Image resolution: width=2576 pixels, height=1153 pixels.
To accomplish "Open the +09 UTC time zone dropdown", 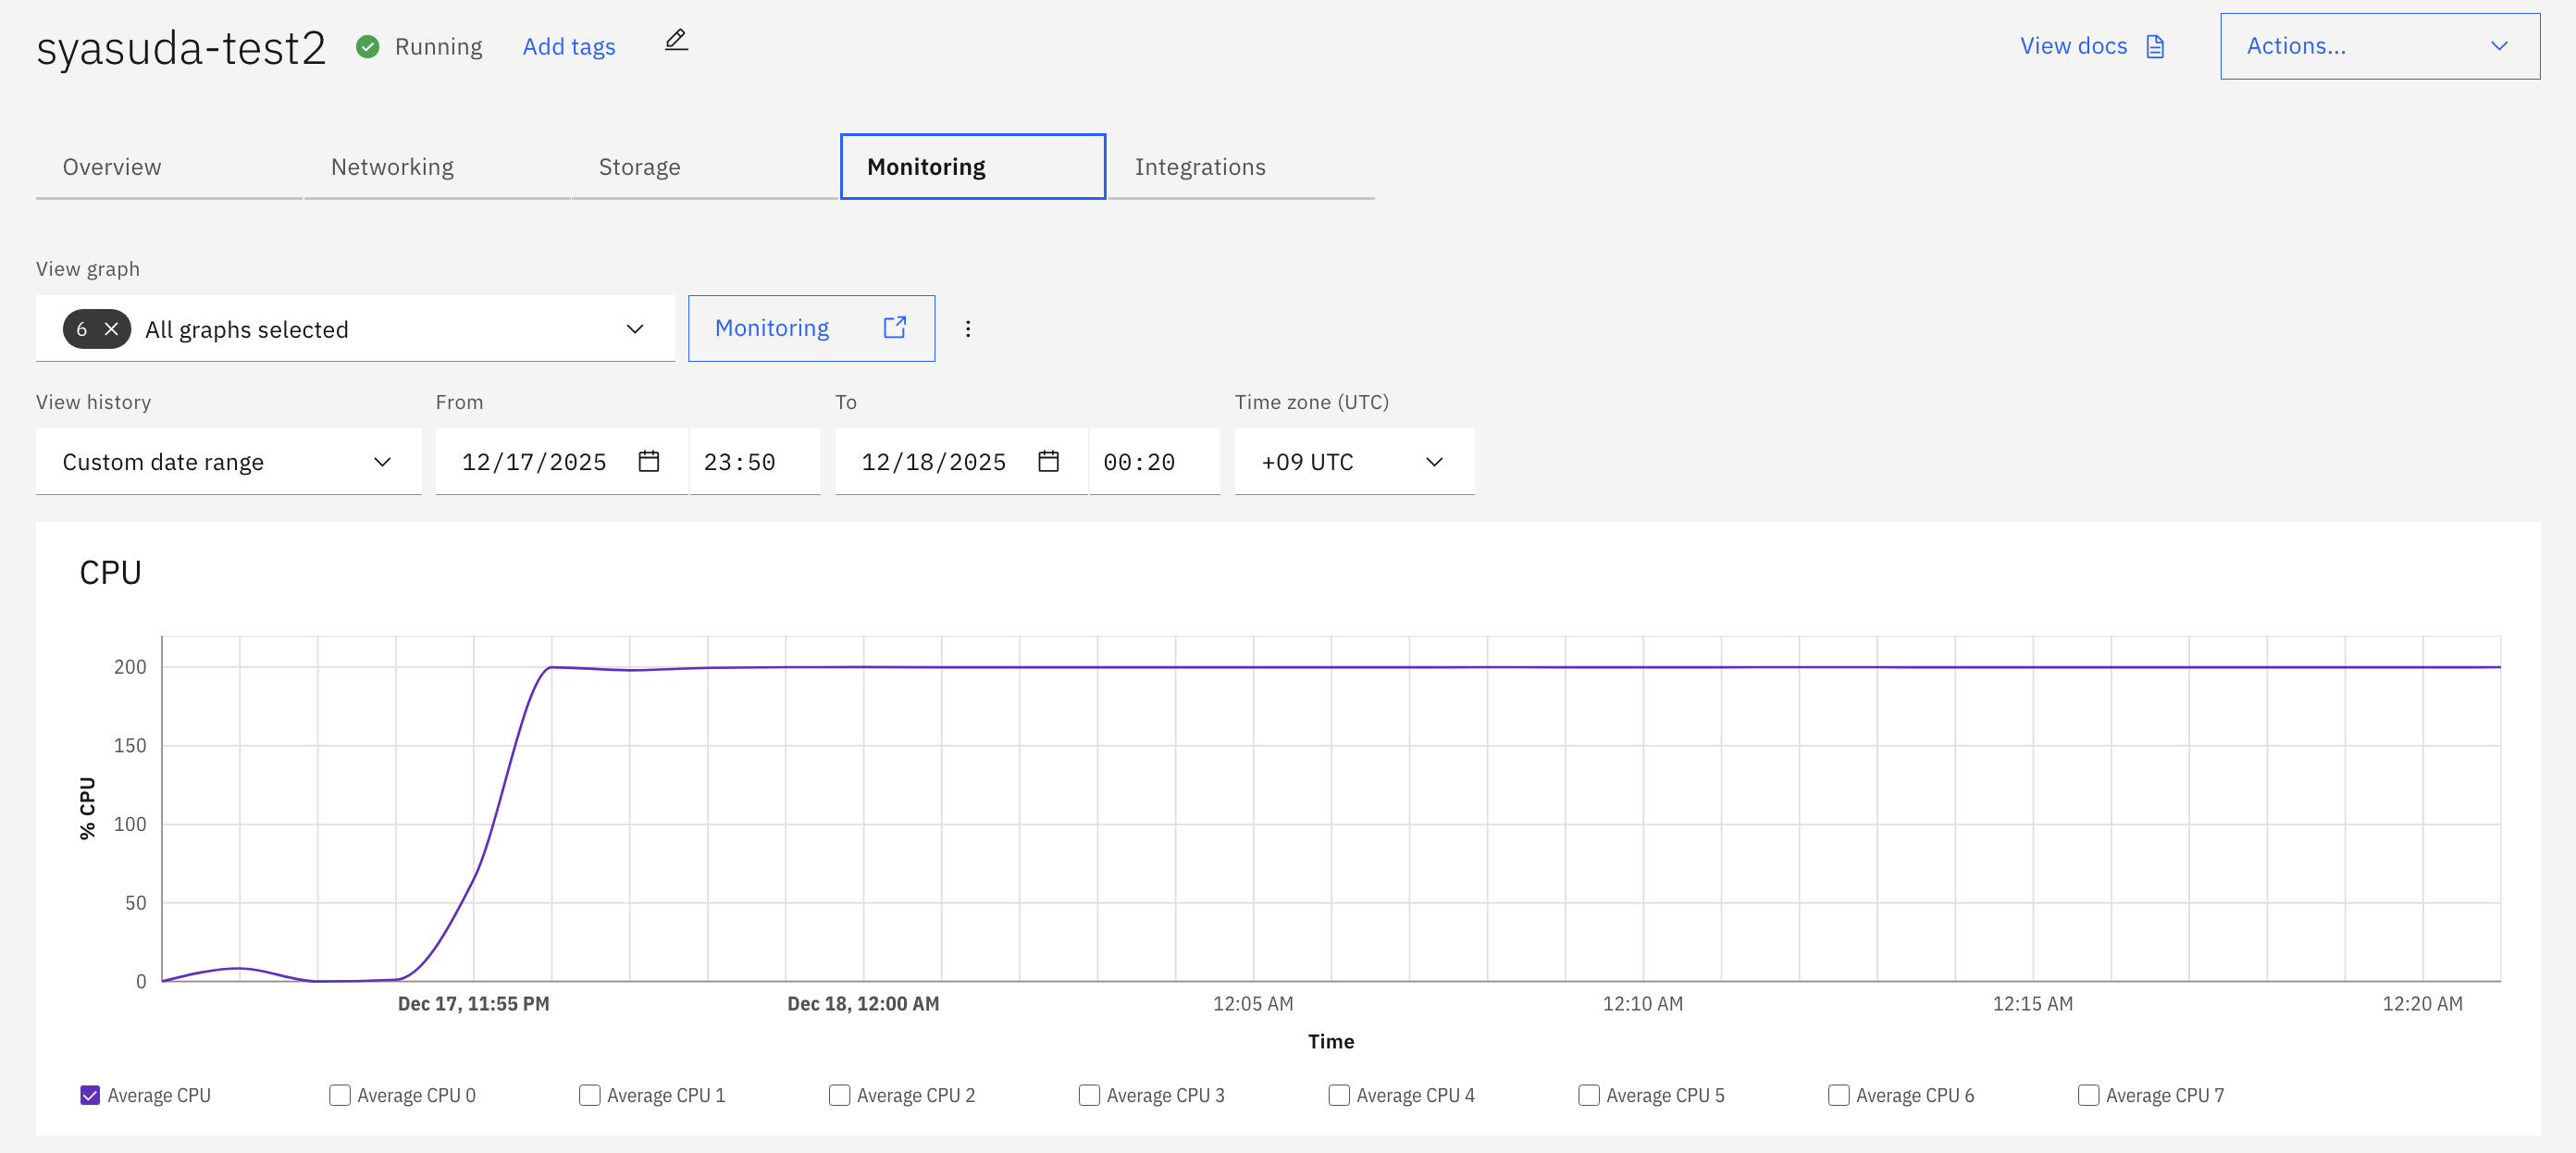I will [1353, 462].
